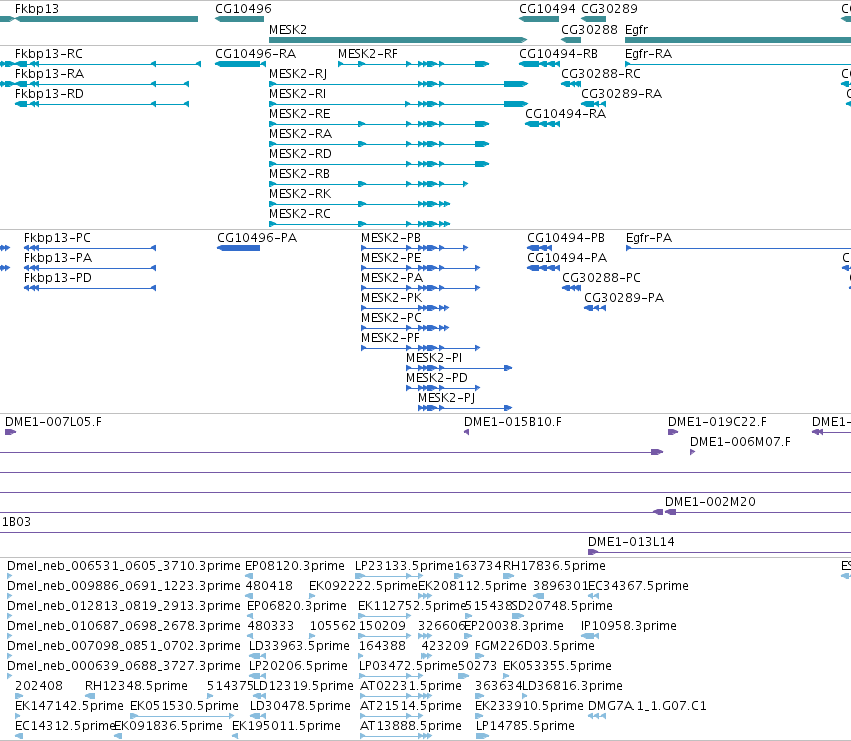The height and width of the screenshot is (741, 851).
Task: Click transcript CG30288-RC
Action: coord(601,74)
